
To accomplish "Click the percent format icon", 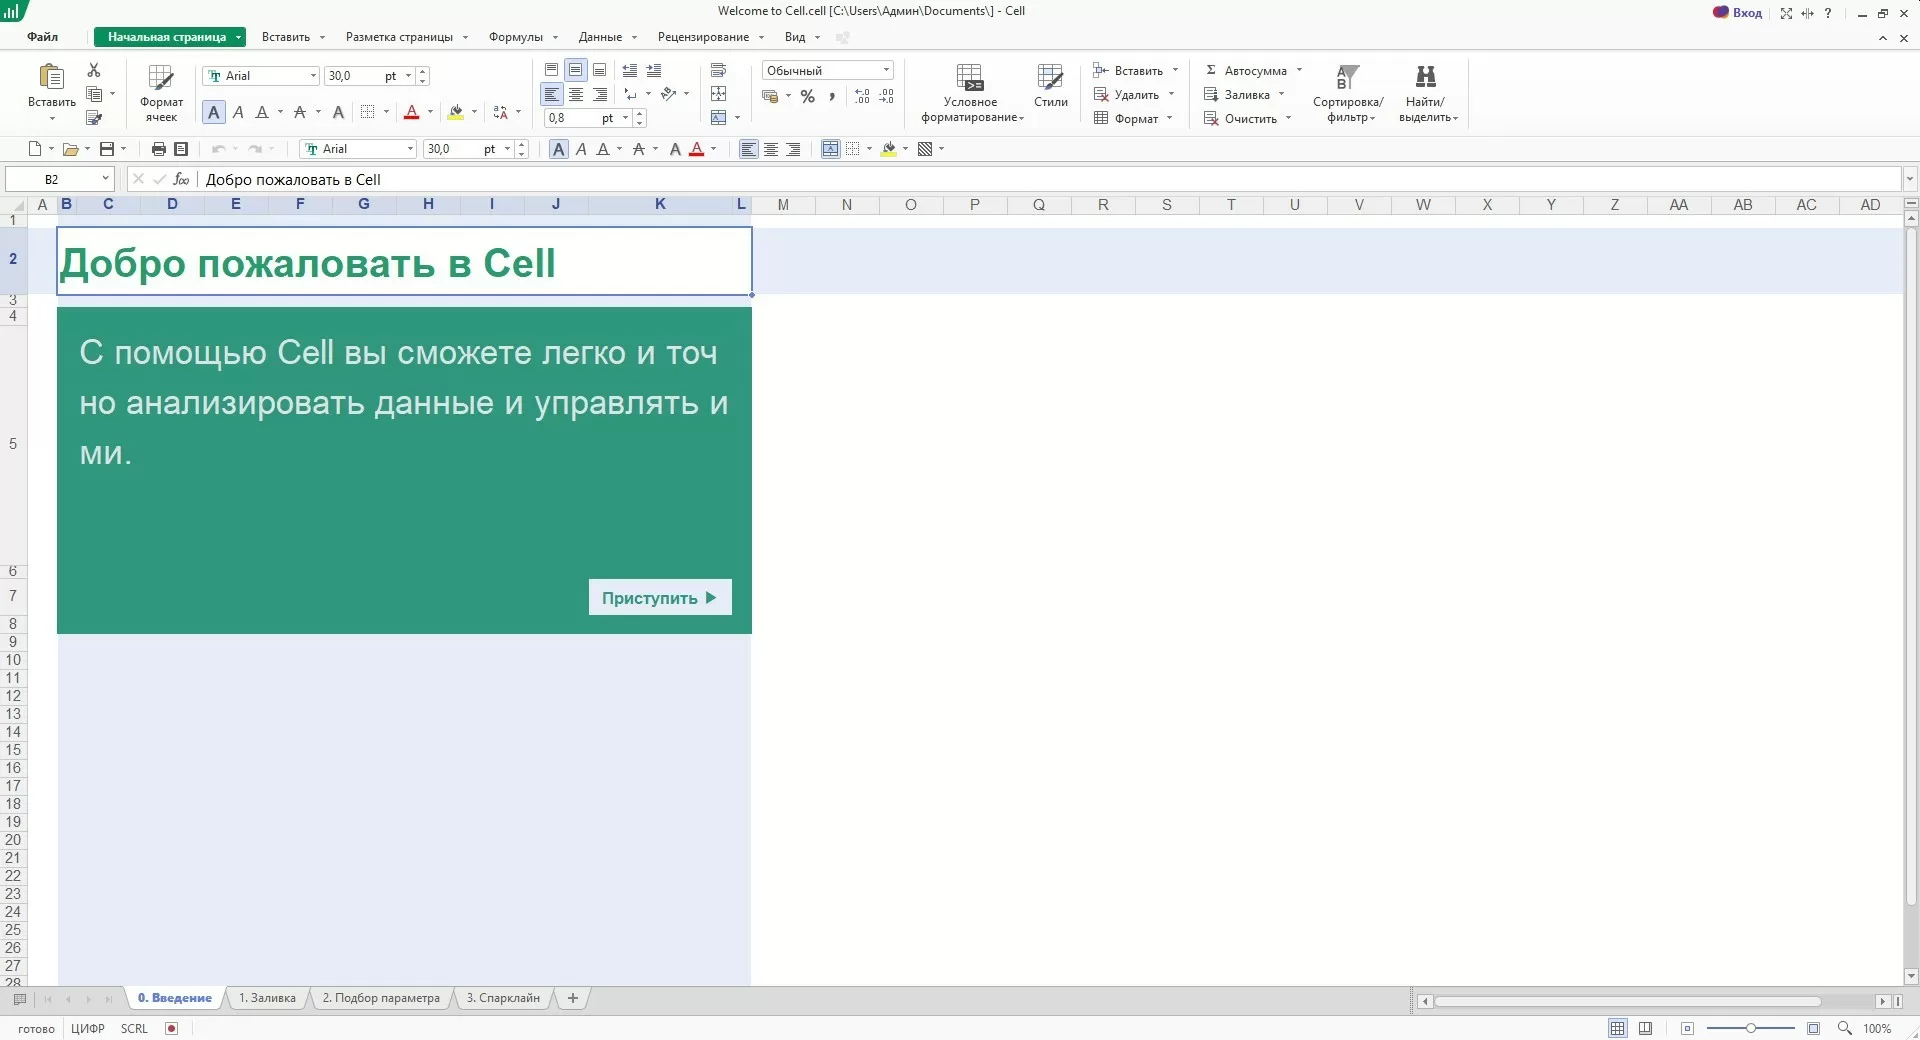I will tap(808, 97).
